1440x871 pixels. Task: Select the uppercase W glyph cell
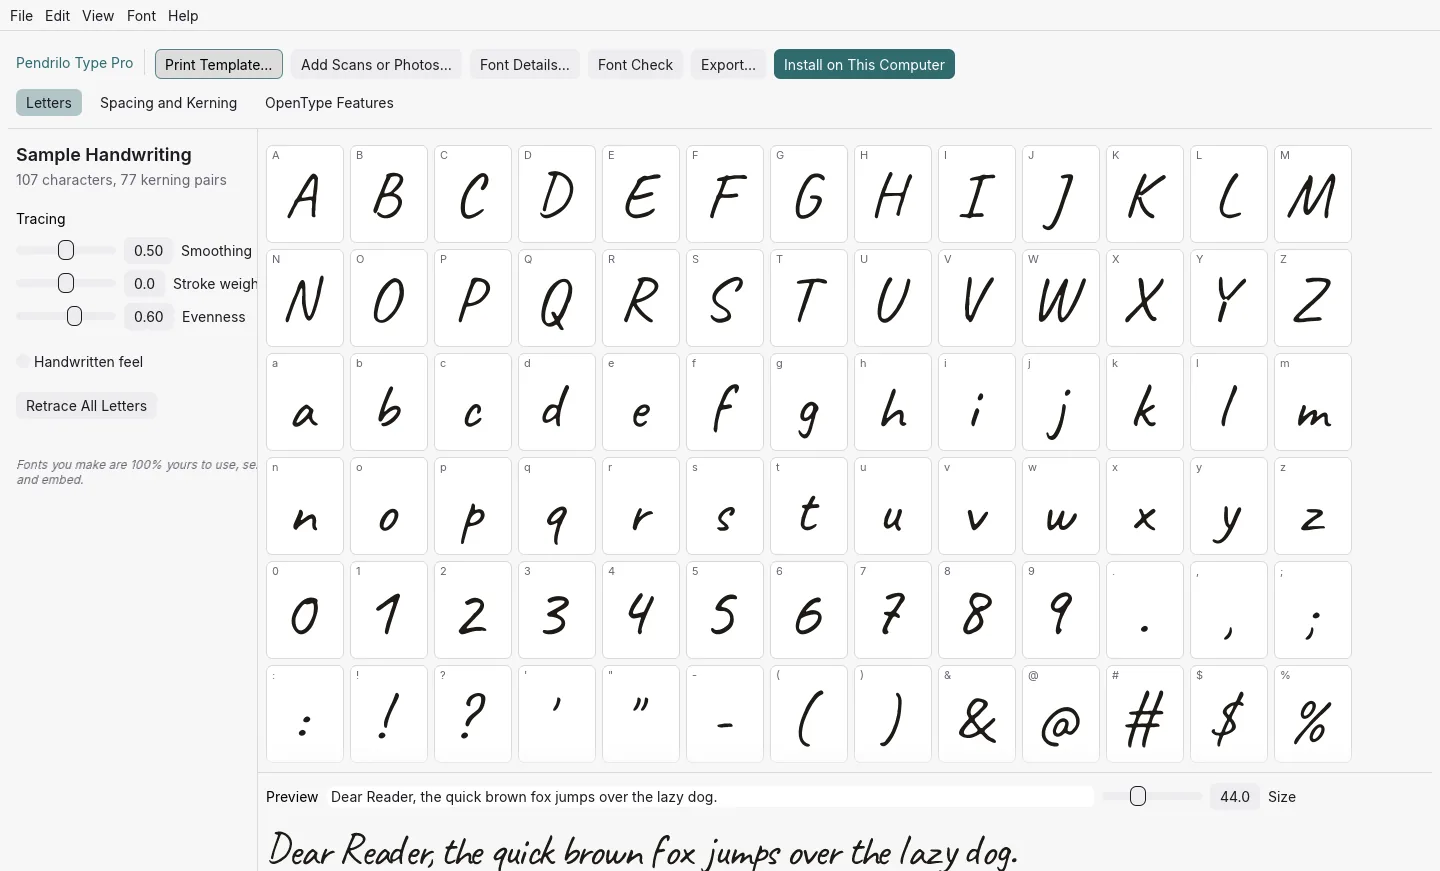click(1061, 298)
